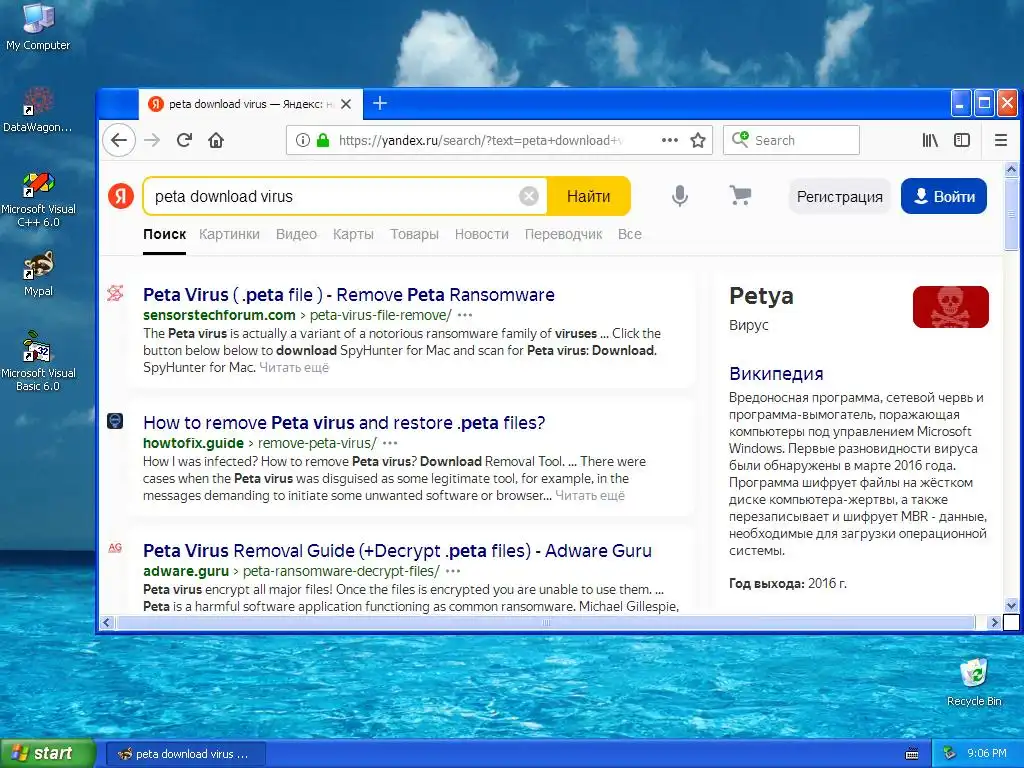The height and width of the screenshot is (768, 1024).
Task: Click the vertical scrollbar up arrow
Action: click(x=1011, y=169)
